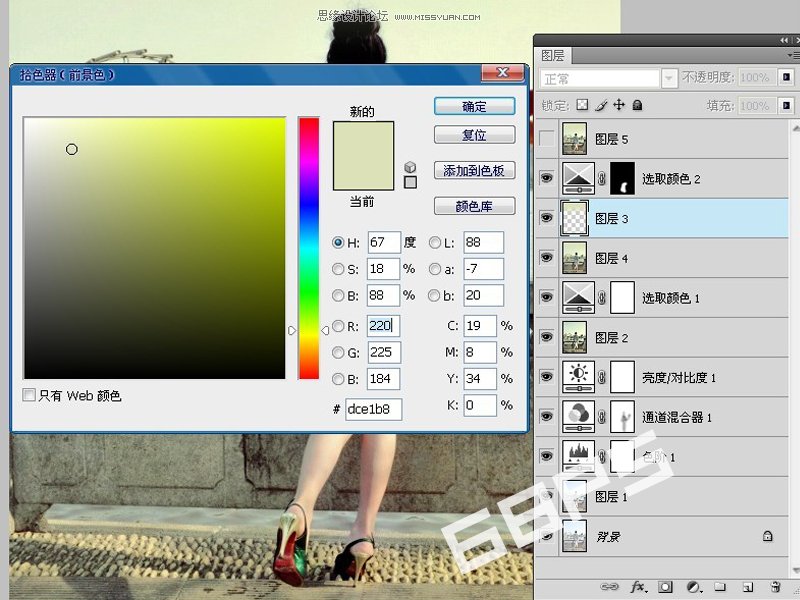The width and height of the screenshot is (800, 600).
Task: Click the H value field 67
Action: click(x=384, y=242)
